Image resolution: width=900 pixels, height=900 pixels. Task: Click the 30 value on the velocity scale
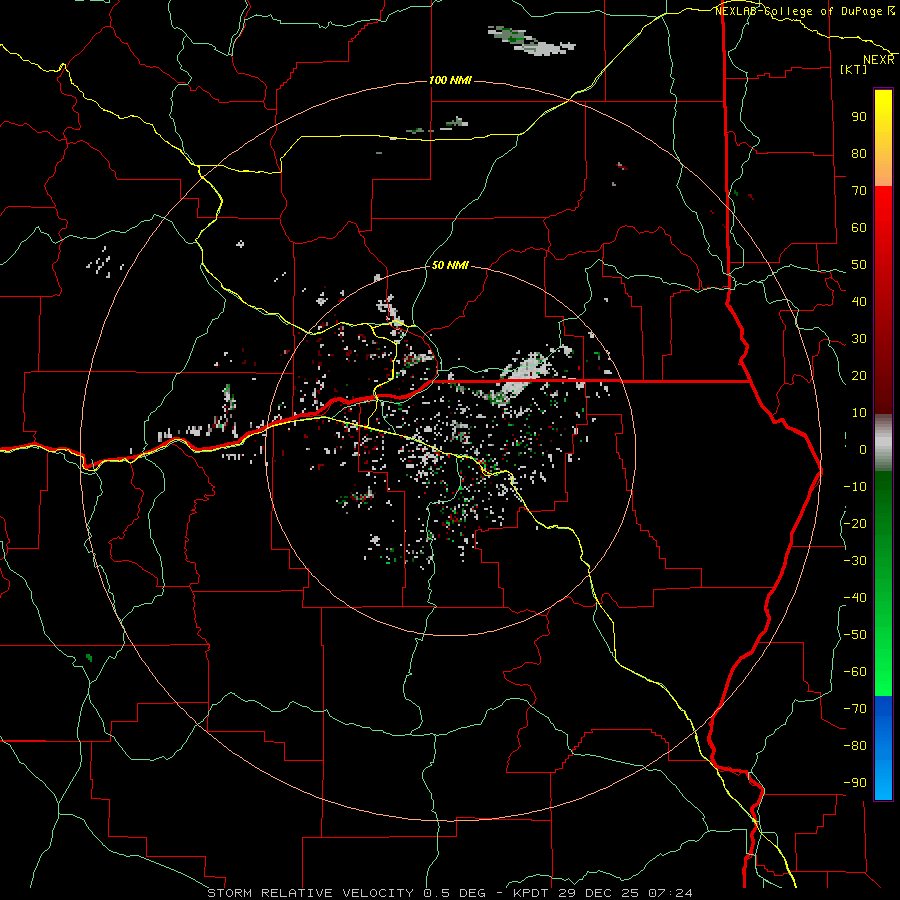pyautogui.click(x=859, y=339)
